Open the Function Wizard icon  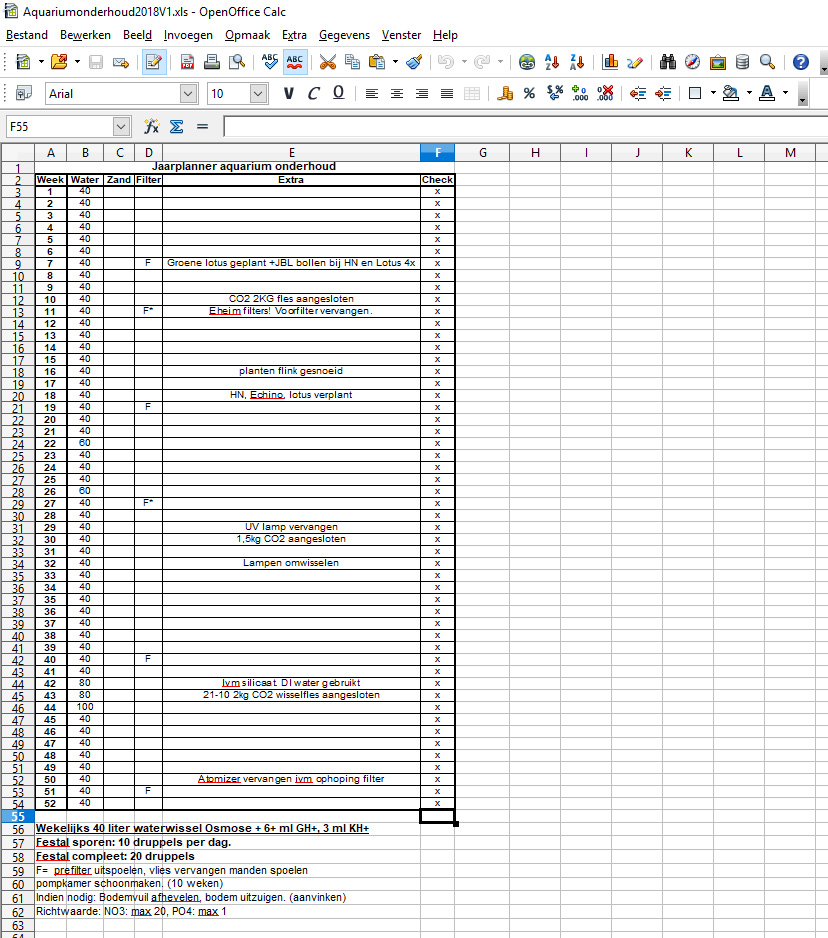click(151, 127)
